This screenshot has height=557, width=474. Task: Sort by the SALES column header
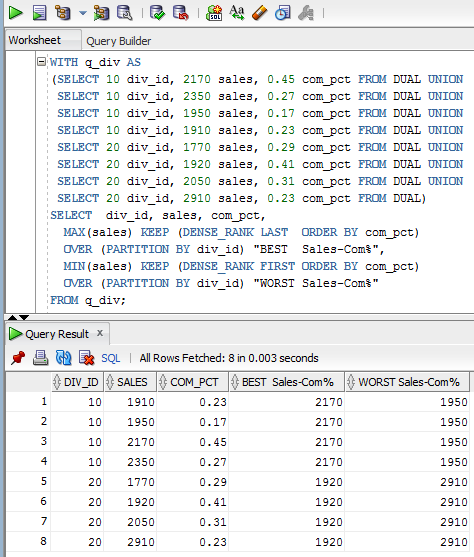tap(130, 382)
